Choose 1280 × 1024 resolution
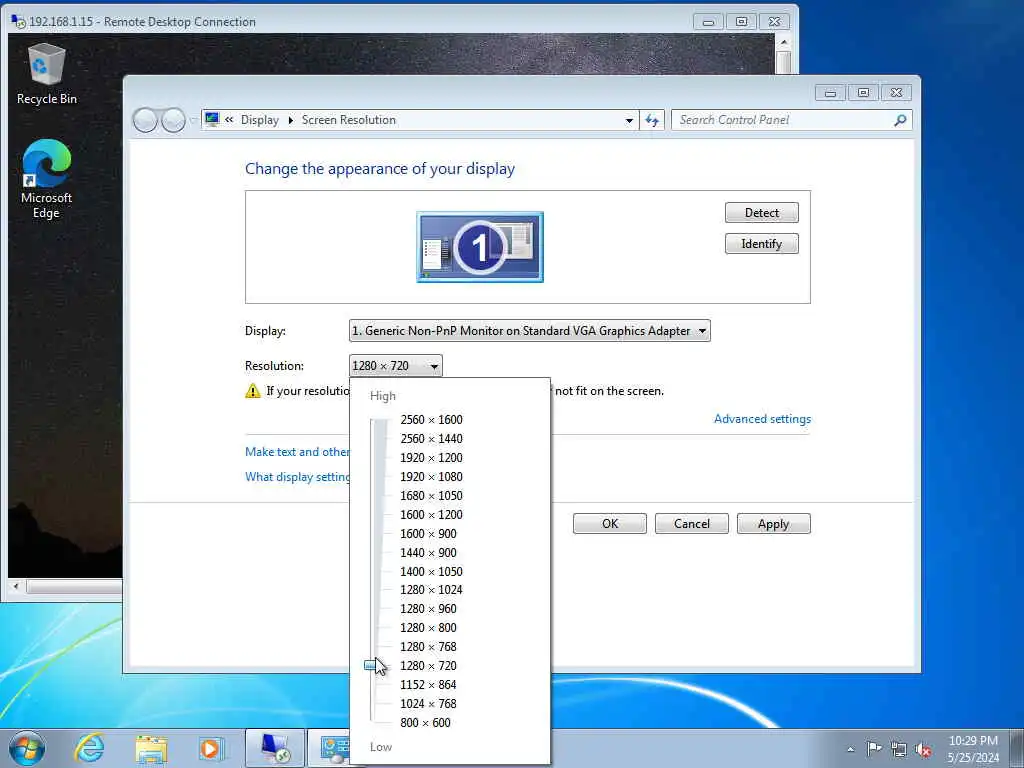The height and width of the screenshot is (768, 1024). pos(431,589)
